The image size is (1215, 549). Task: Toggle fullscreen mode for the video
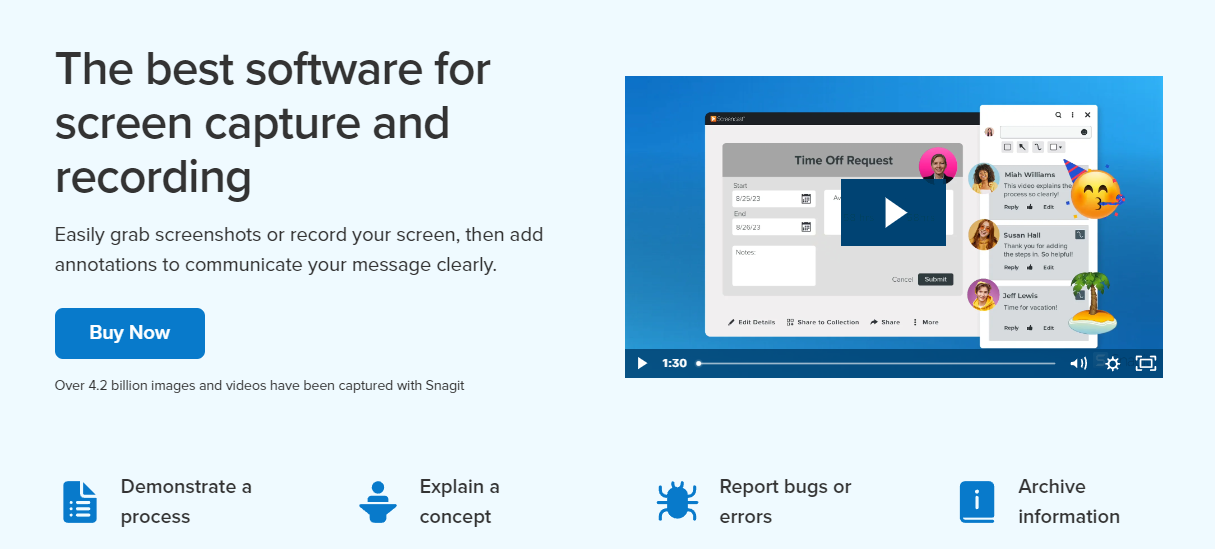1145,363
